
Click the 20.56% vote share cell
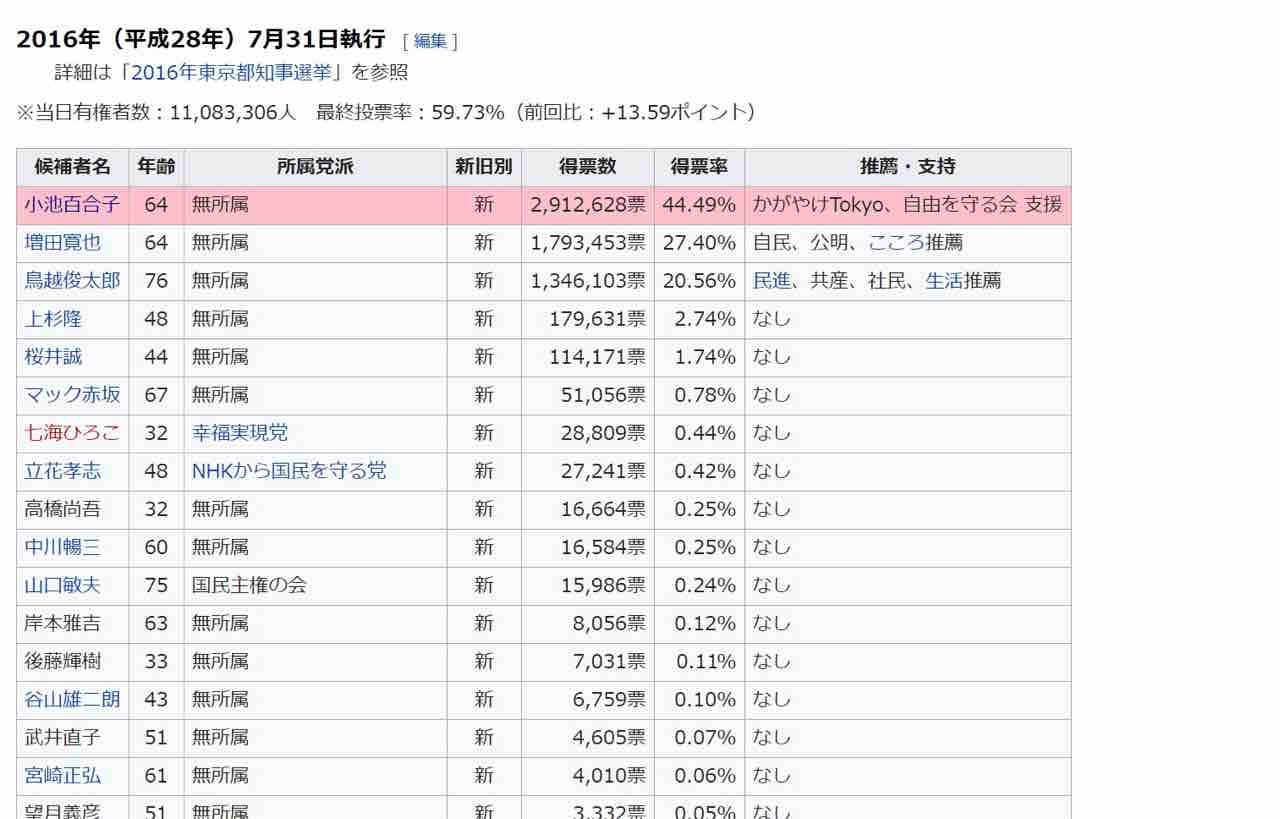coord(699,281)
